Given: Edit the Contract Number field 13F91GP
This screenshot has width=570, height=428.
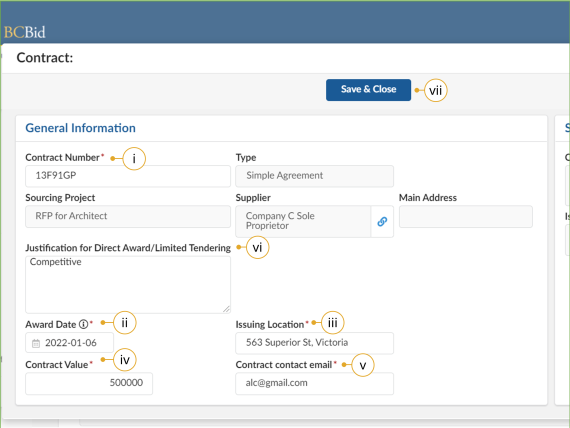Looking at the screenshot, I should [x=128, y=176].
